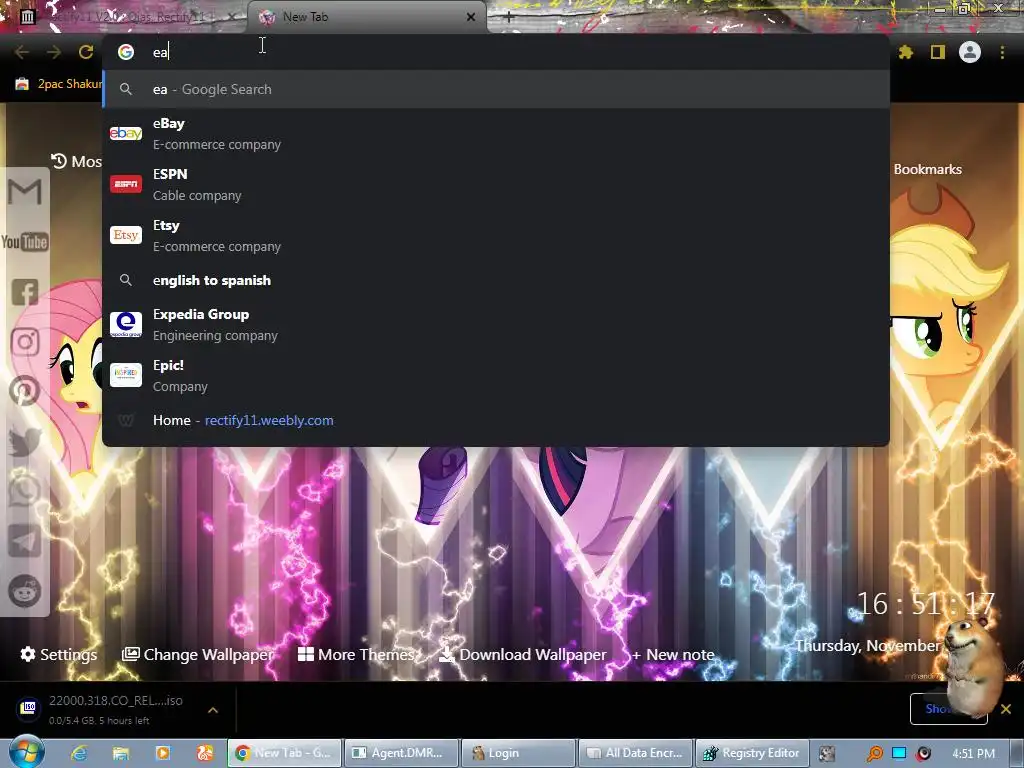Click the New Tab Chrome taskbar button
The width and height of the screenshot is (1024, 768).
click(284, 753)
